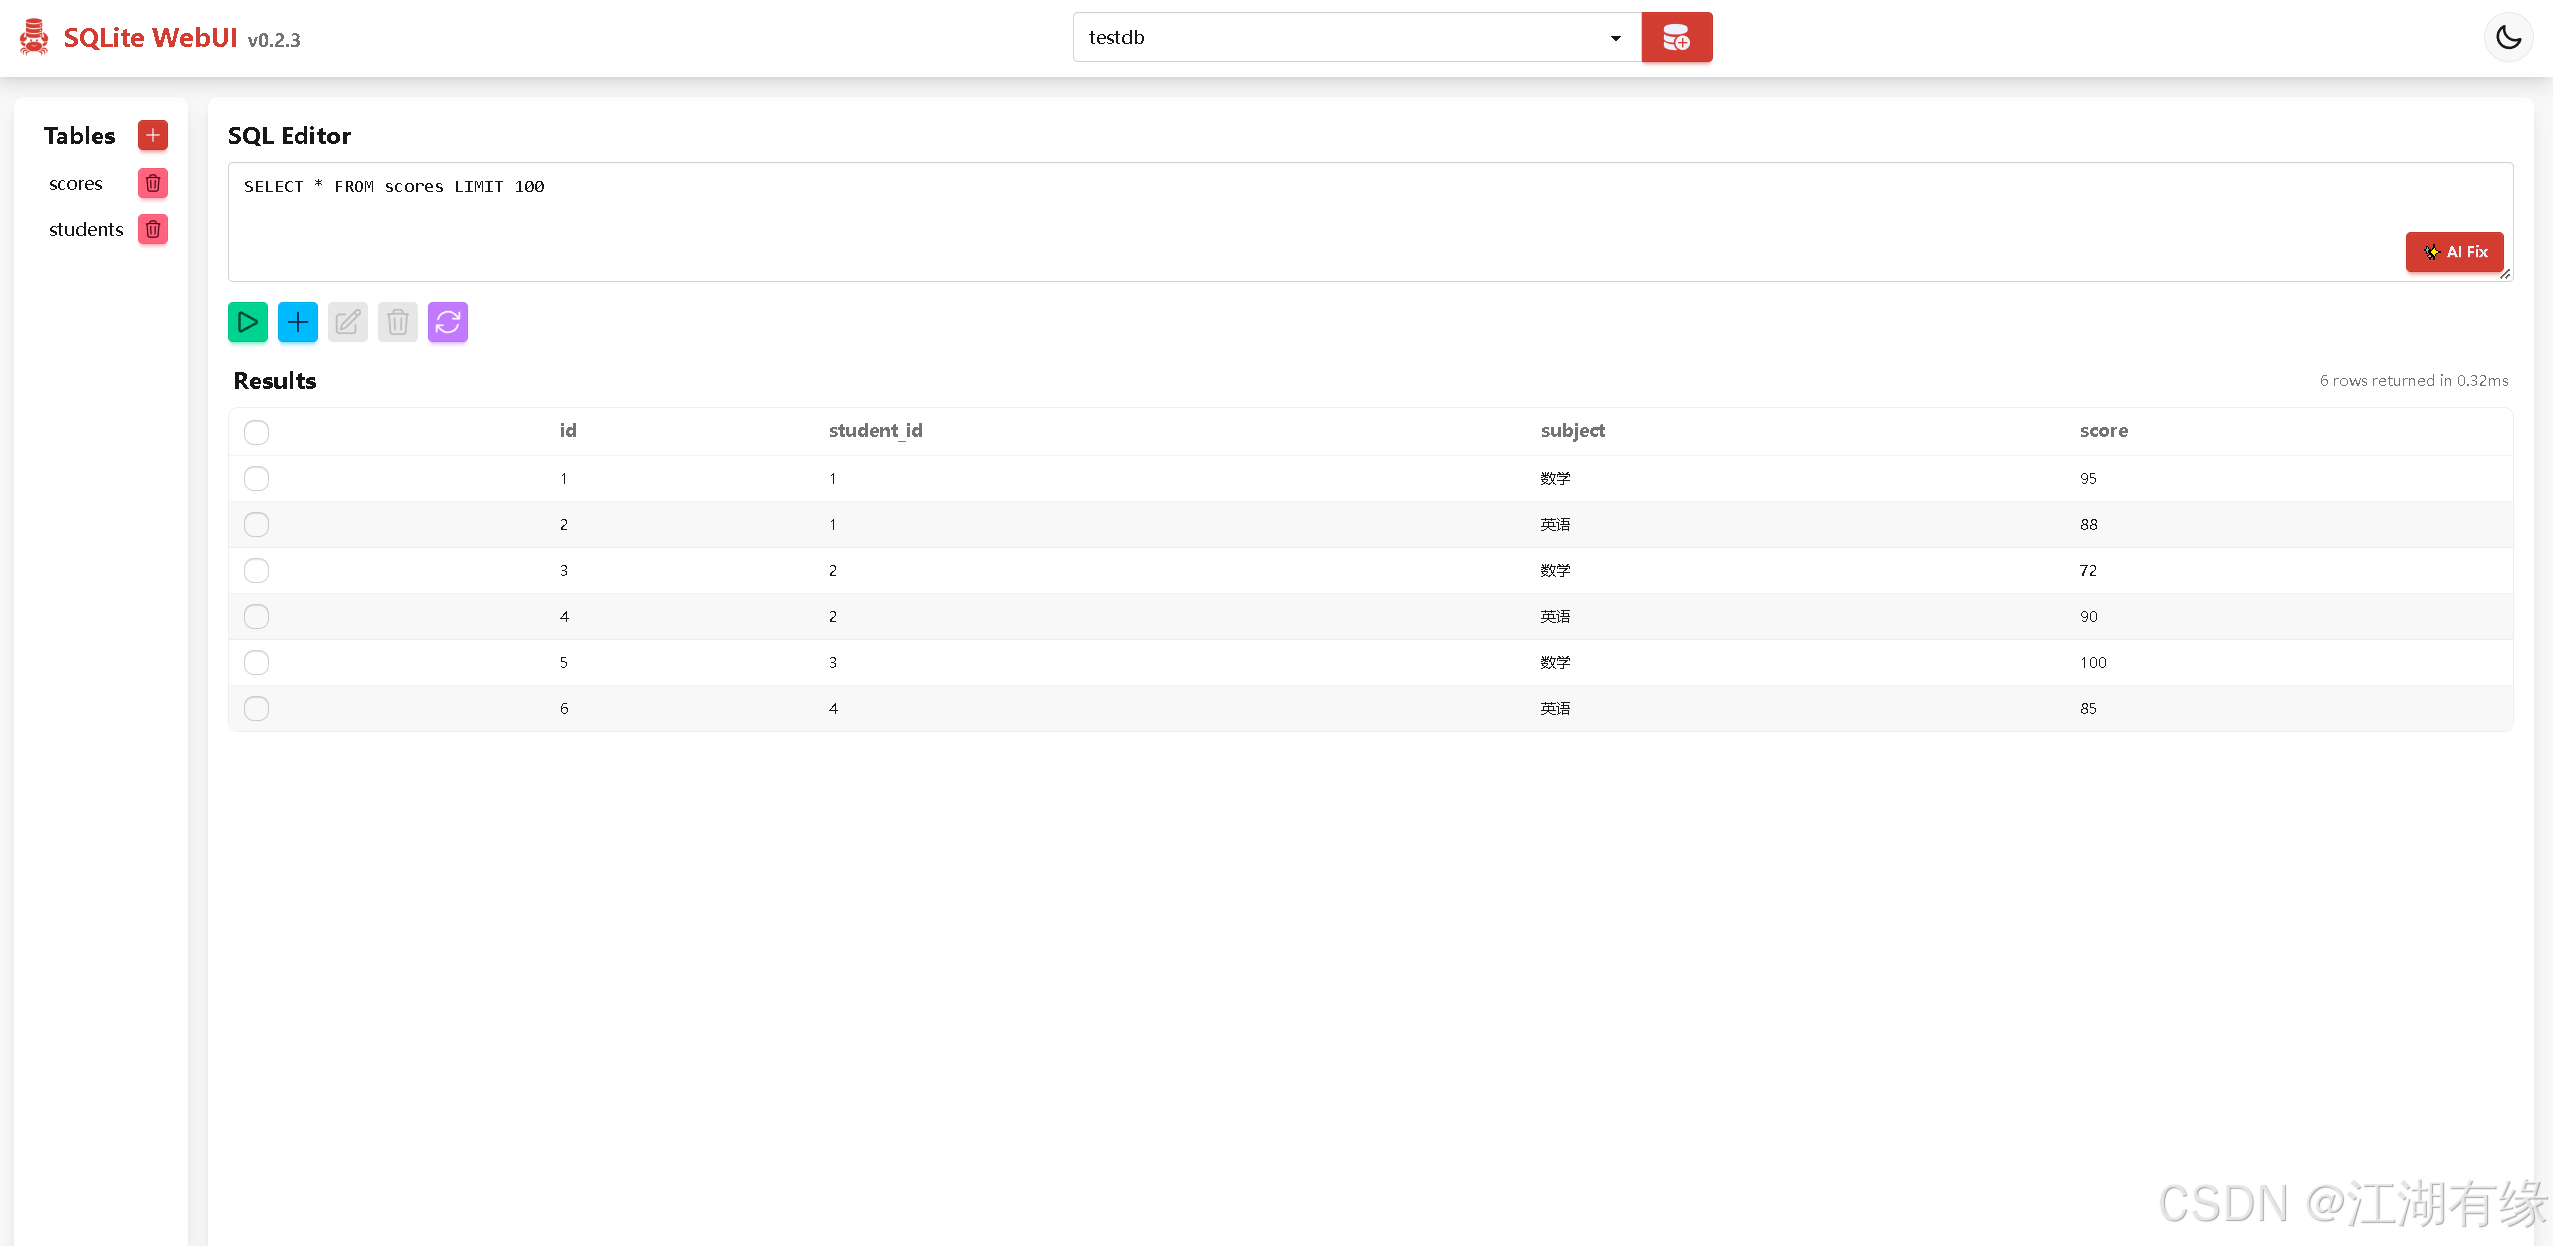This screenshot has height=1246, width=2553.
Task: Open the scores table in sidebar
Action: click(76, 184)
